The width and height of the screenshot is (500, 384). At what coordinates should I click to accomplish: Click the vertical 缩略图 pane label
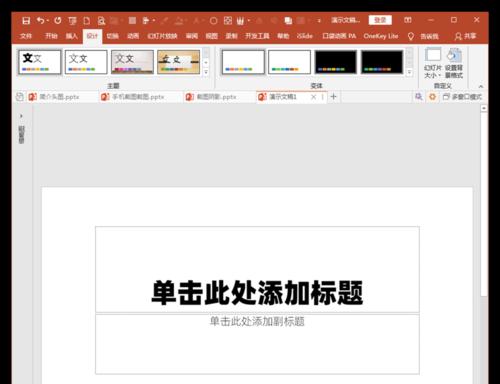click(21, 135)
